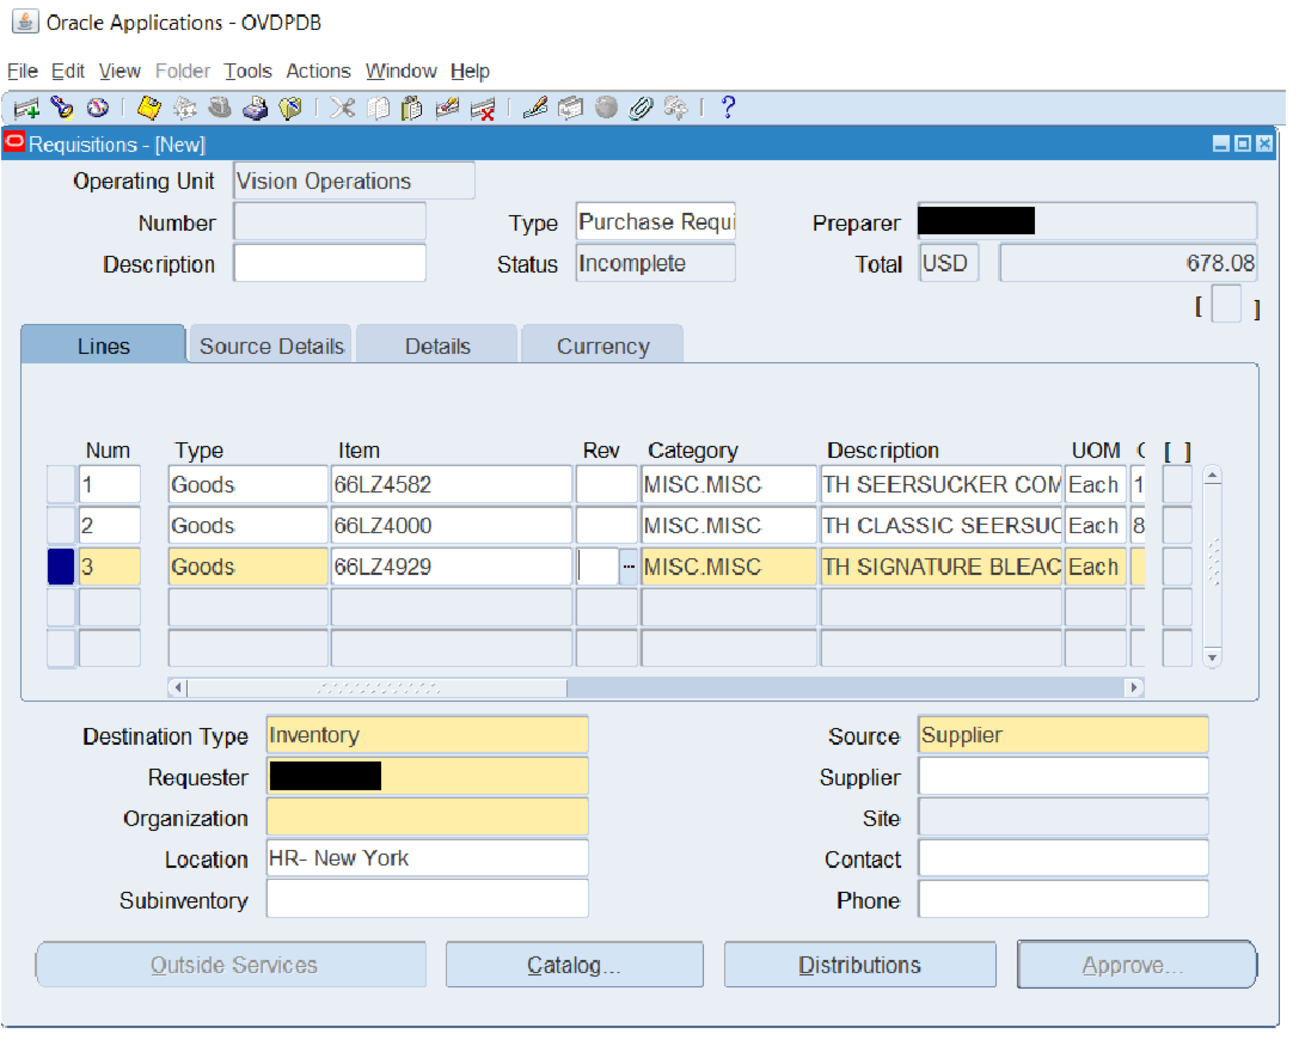
Task: Click the header Description input field
Action: (x=329, y=264)
